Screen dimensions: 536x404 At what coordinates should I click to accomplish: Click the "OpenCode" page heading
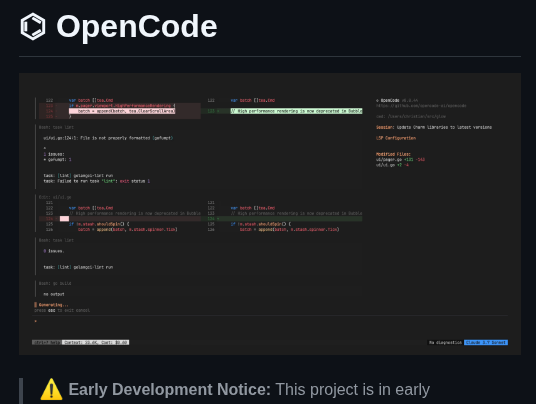click(137, 27)
